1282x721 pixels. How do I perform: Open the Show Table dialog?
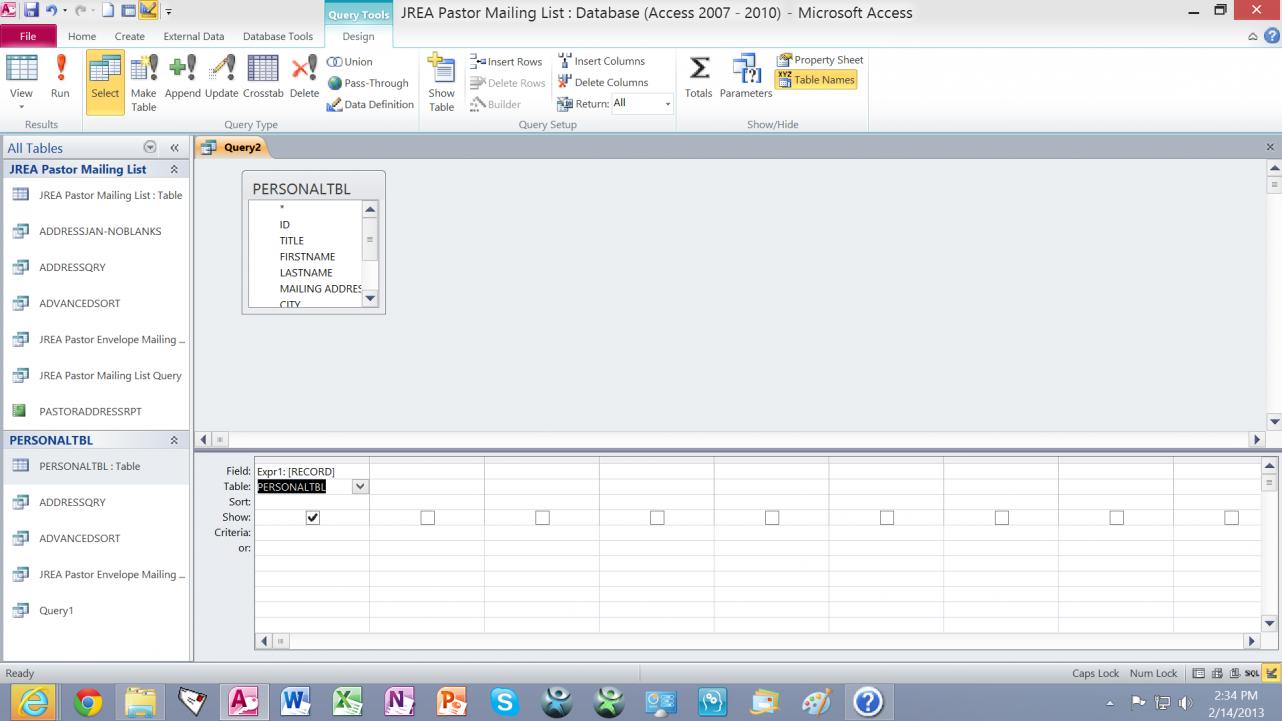[x=441, y=80]
